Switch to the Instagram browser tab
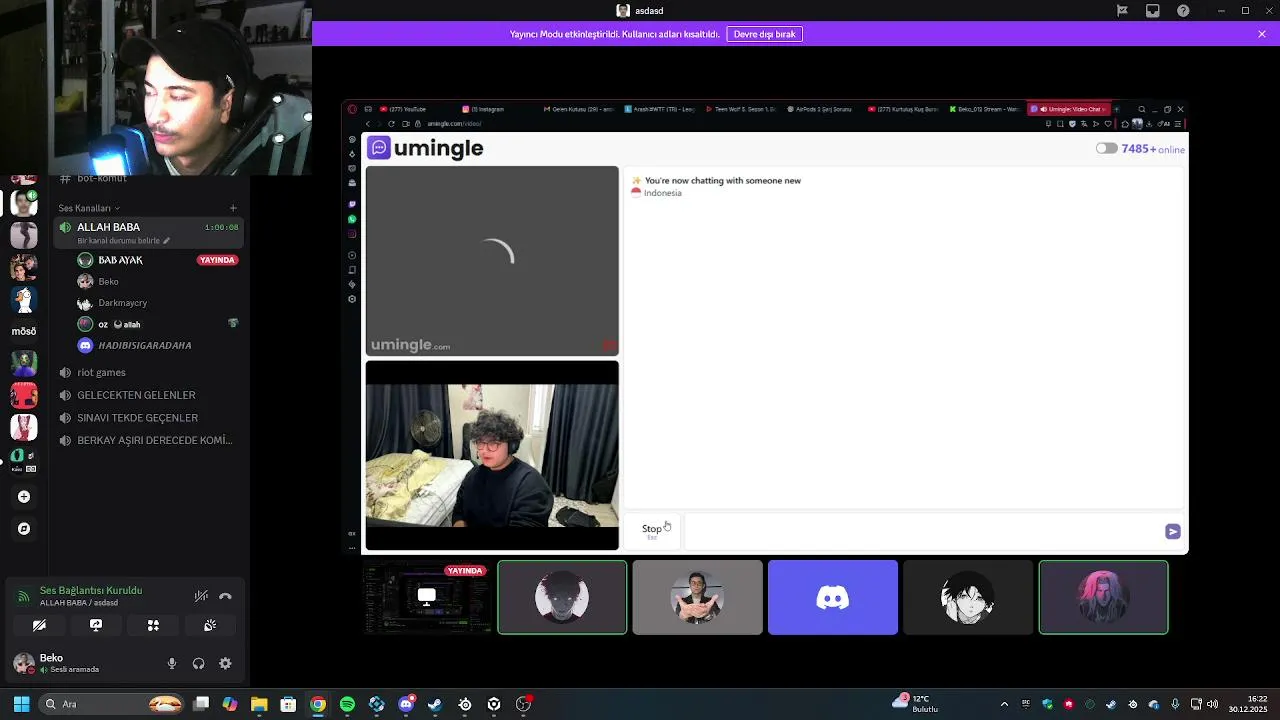Screen dimensions: 1280x720 pyautogui.click(x=498, y=109)
